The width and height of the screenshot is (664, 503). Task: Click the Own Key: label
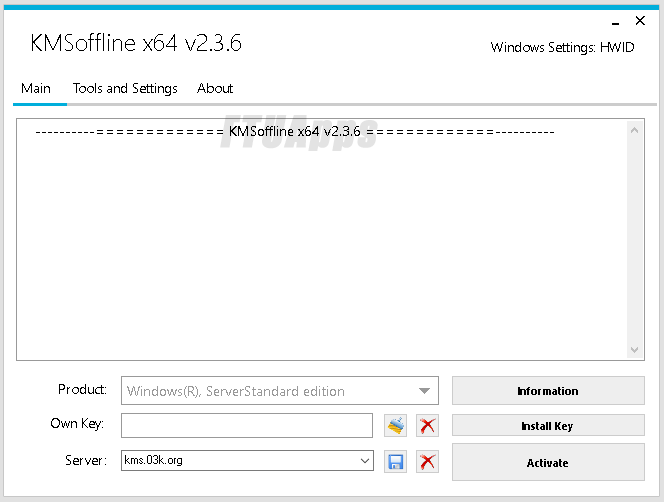coord(77,423)
